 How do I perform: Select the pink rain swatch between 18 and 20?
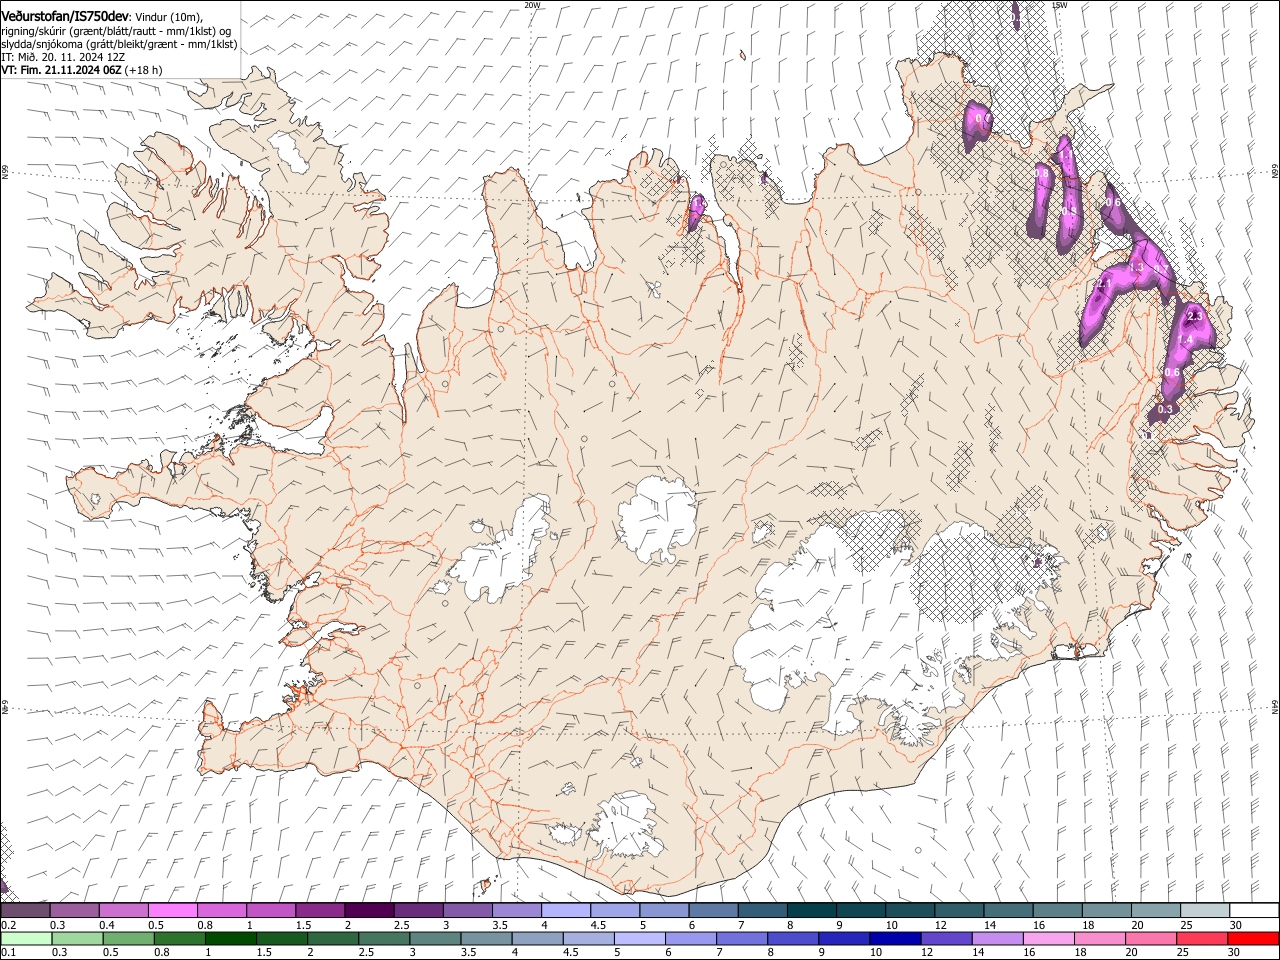1099,939
